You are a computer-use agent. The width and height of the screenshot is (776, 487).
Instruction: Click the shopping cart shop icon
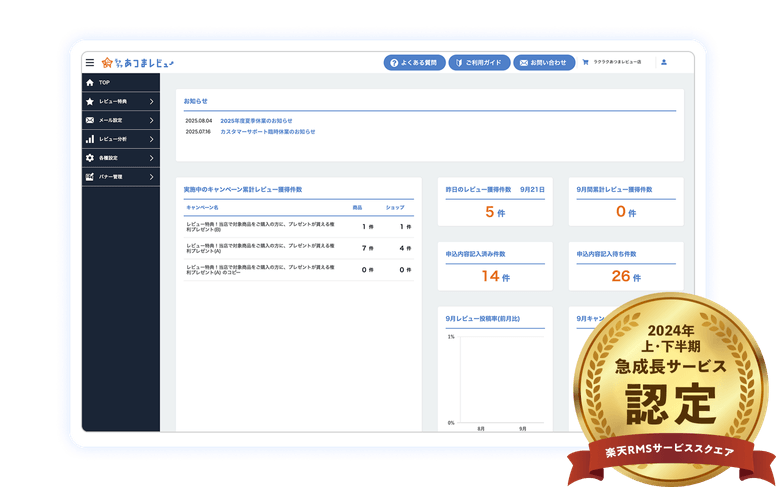coord(586,63)
